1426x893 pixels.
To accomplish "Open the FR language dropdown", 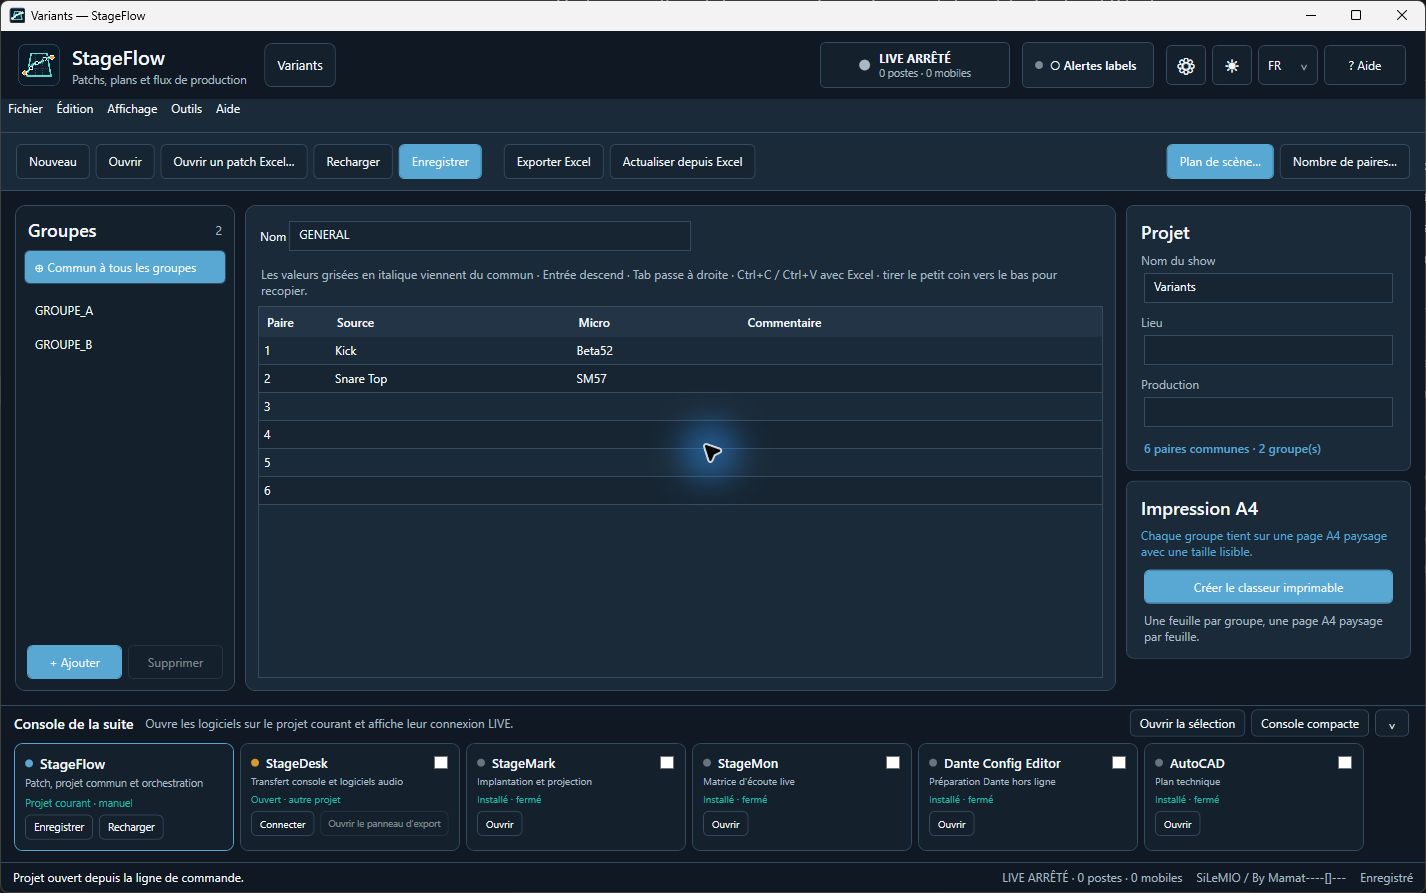I will pyautogui.click(x=1288, y=66).
